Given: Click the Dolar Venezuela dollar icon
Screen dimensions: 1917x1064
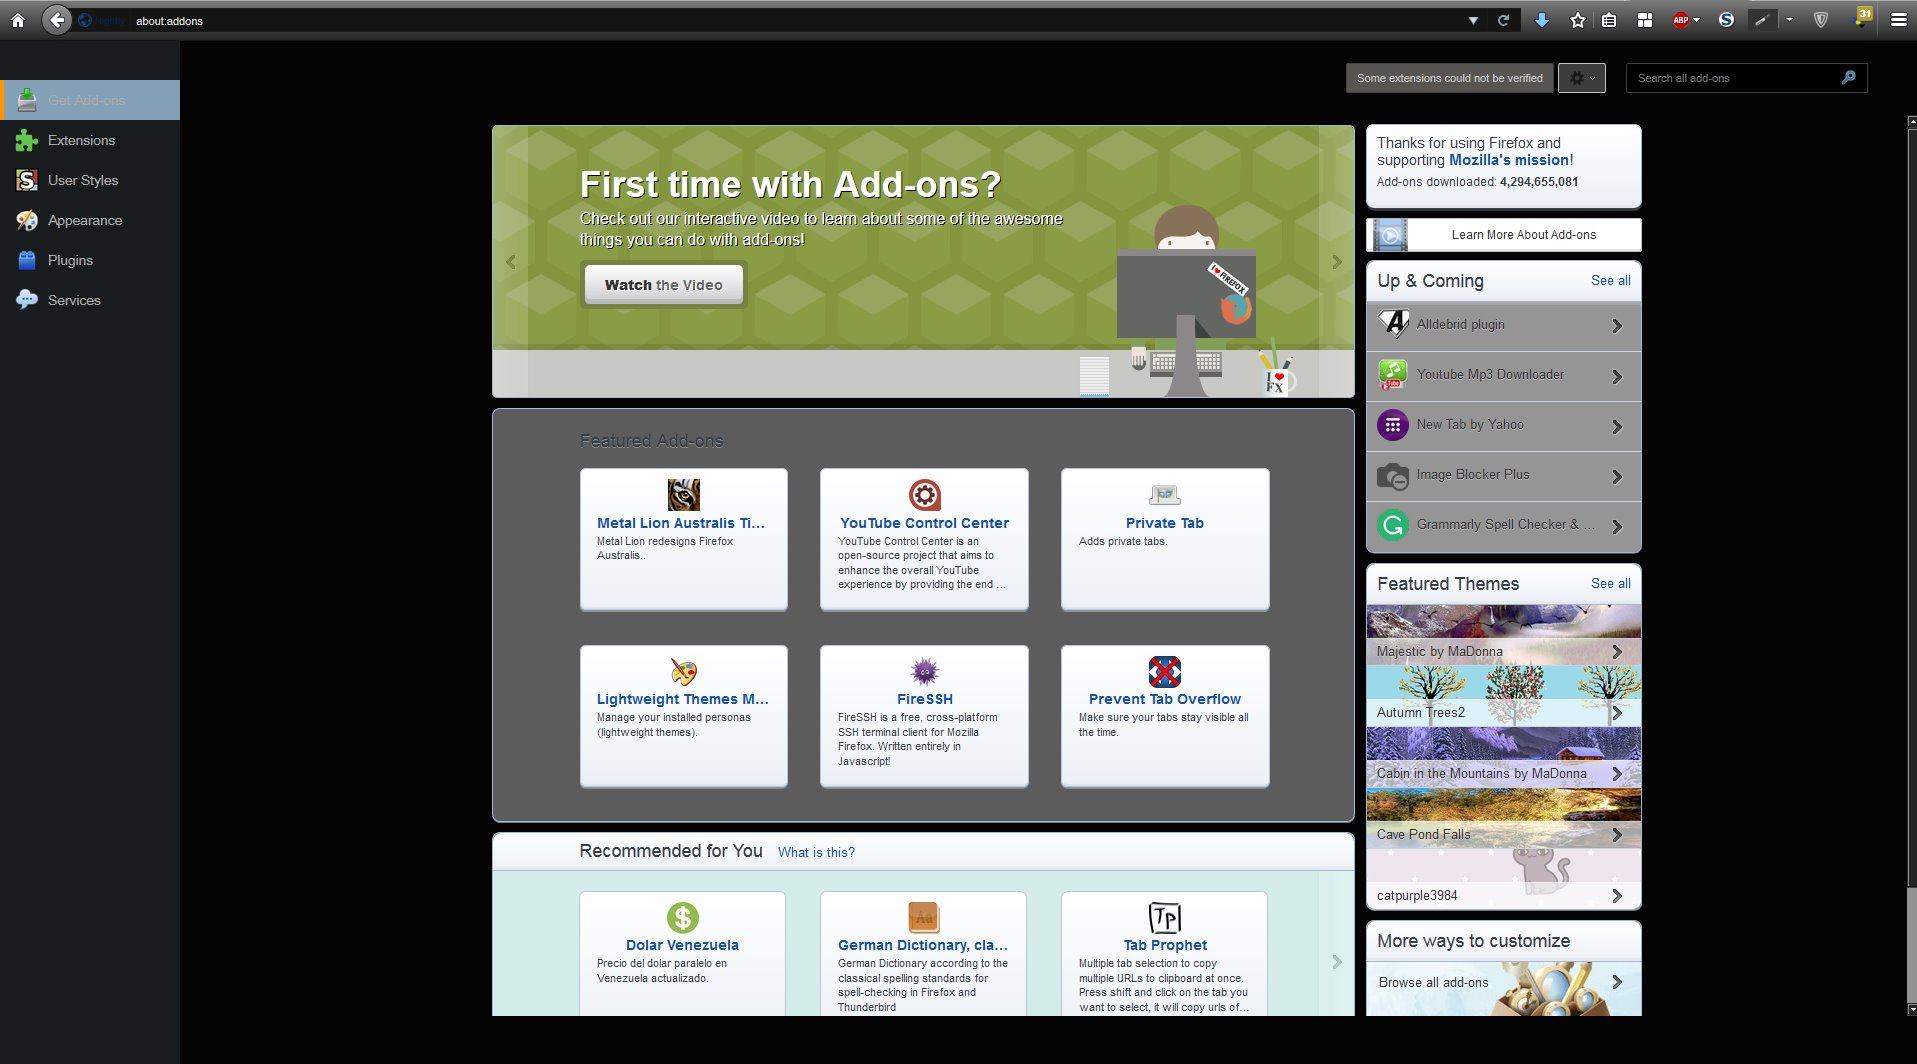Looking at the screenshot, I should click(x=683, y=917).
